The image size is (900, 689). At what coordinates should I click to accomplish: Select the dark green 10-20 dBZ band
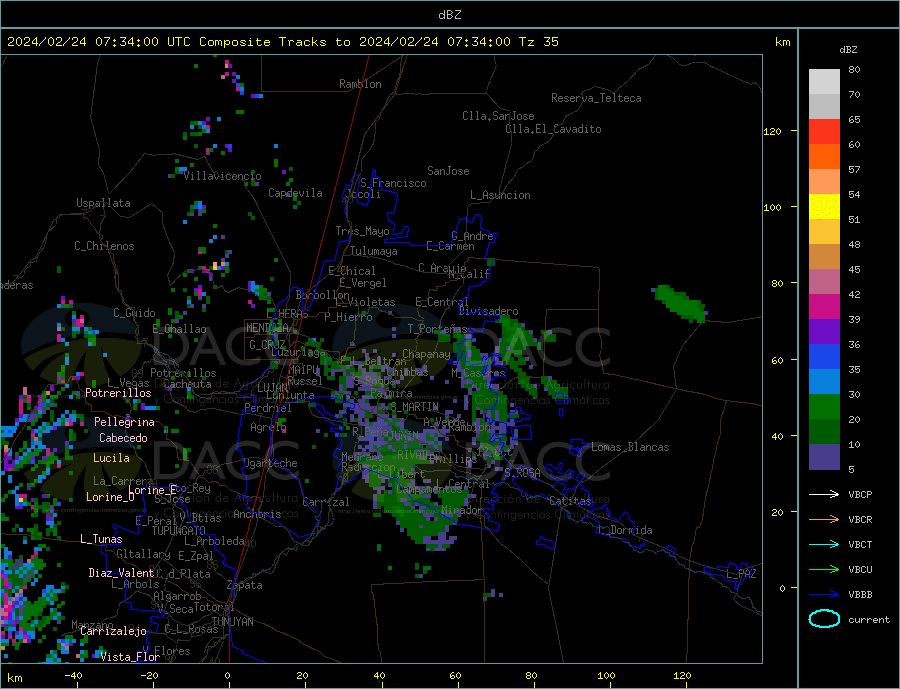coord(824,432)
